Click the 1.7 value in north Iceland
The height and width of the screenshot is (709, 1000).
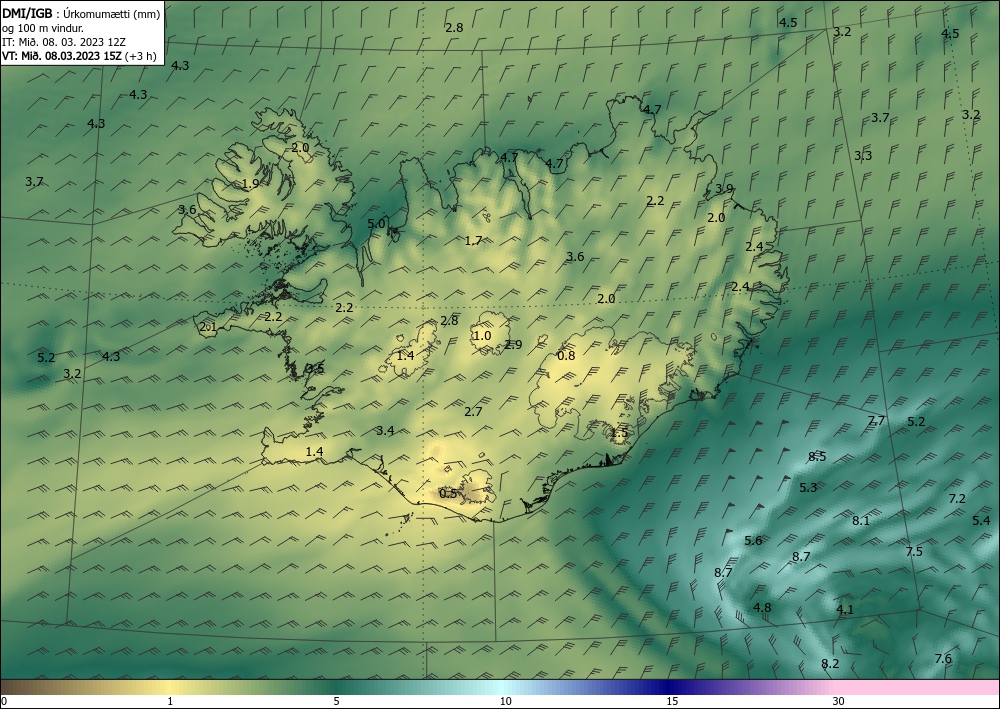tap(473, 241)
